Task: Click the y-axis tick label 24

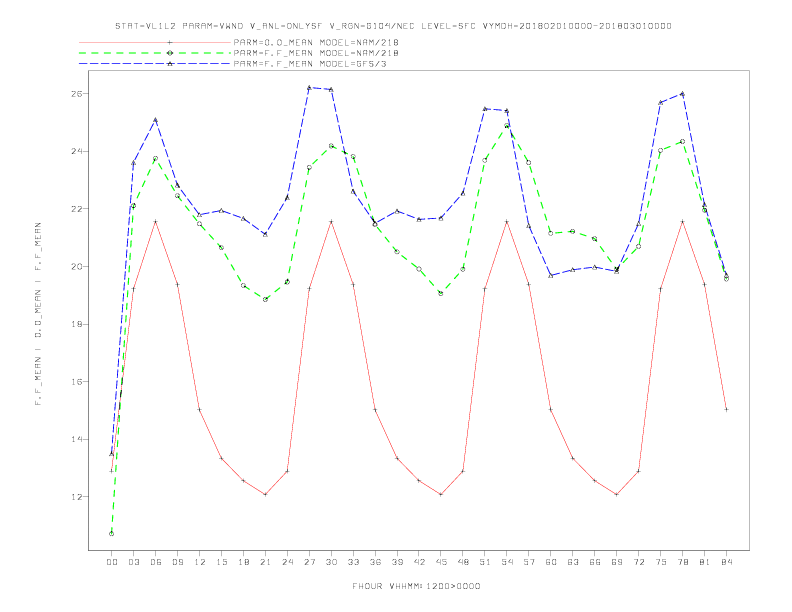Action: (x=76, y=151)
